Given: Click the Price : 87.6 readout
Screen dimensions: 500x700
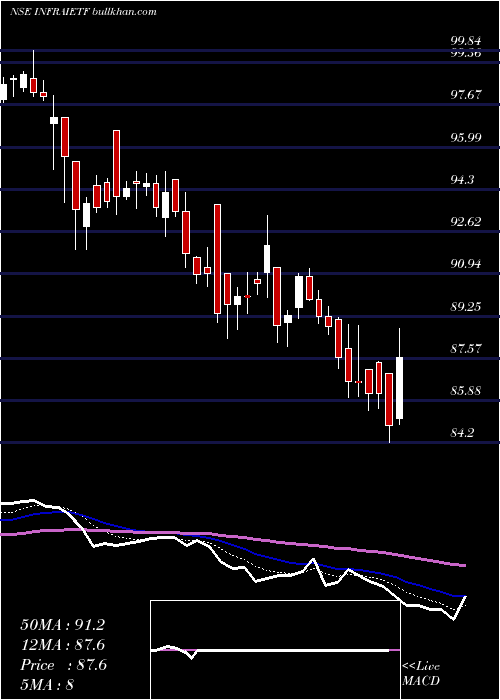Looking at the screenshot, I should (63, 665).
